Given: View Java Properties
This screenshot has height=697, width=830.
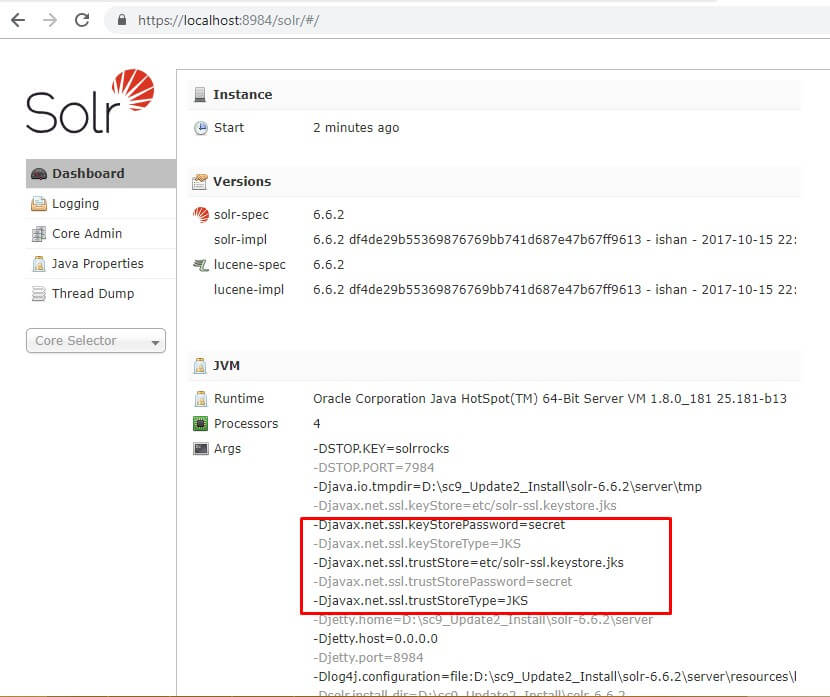Looking at the screenshot, I should [x=101, y=264].
